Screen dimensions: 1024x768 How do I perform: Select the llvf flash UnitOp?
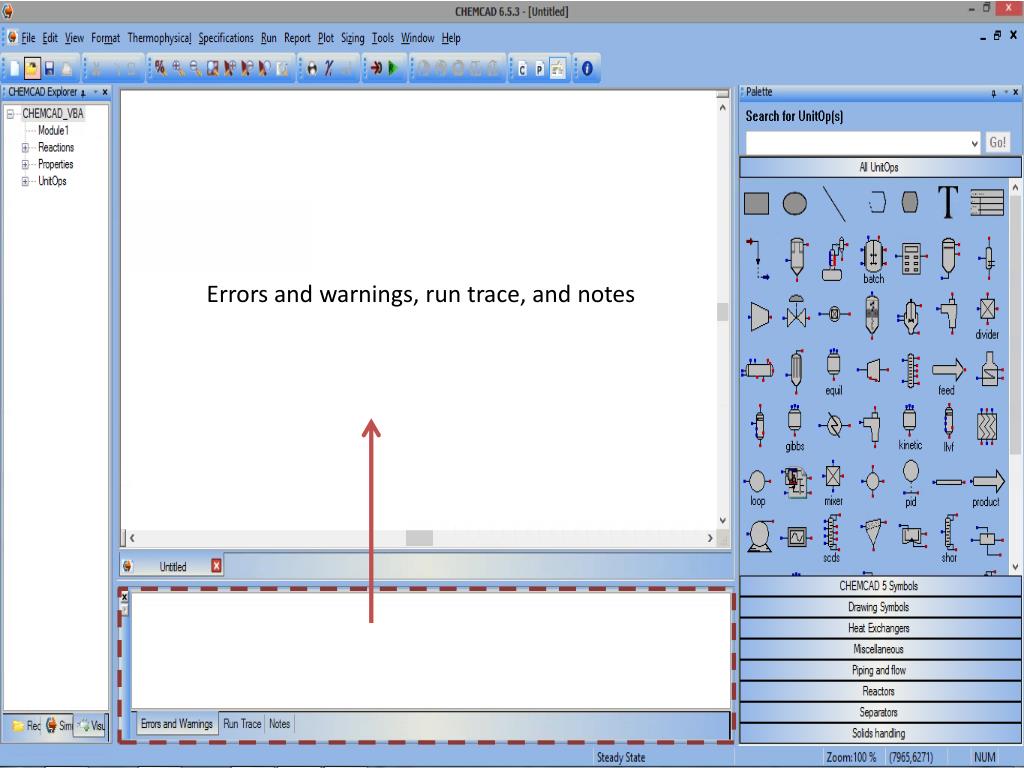(948, 428)
